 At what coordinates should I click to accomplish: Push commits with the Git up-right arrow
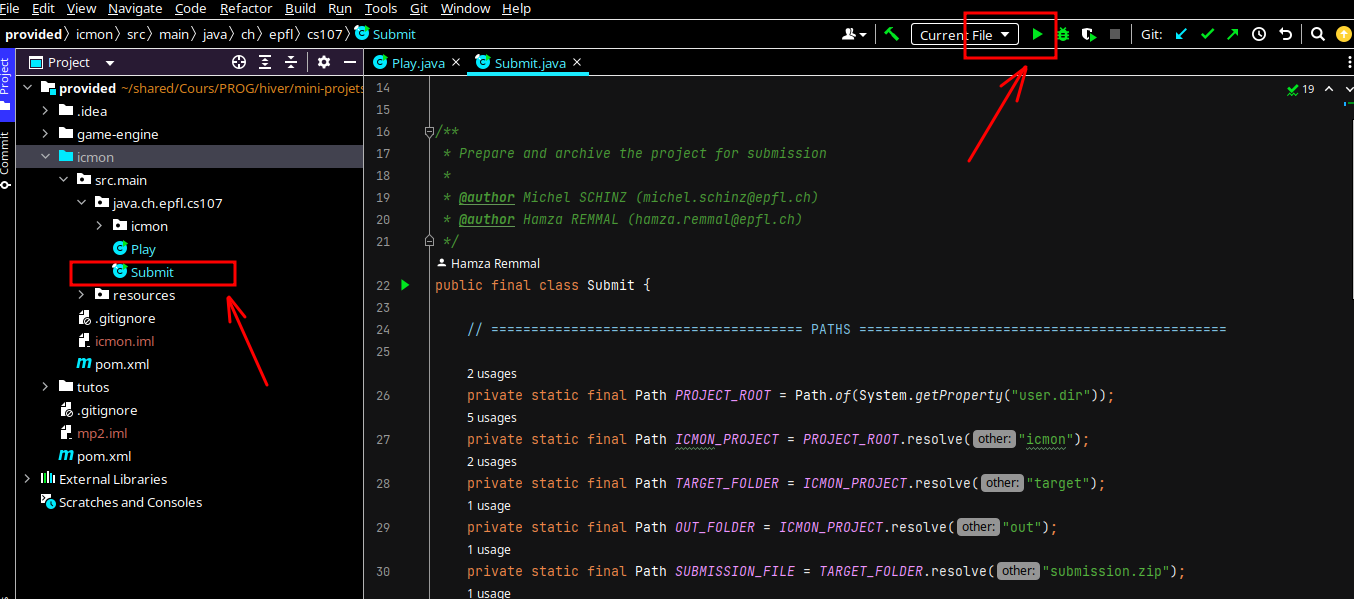click(x=1232, y=34)
